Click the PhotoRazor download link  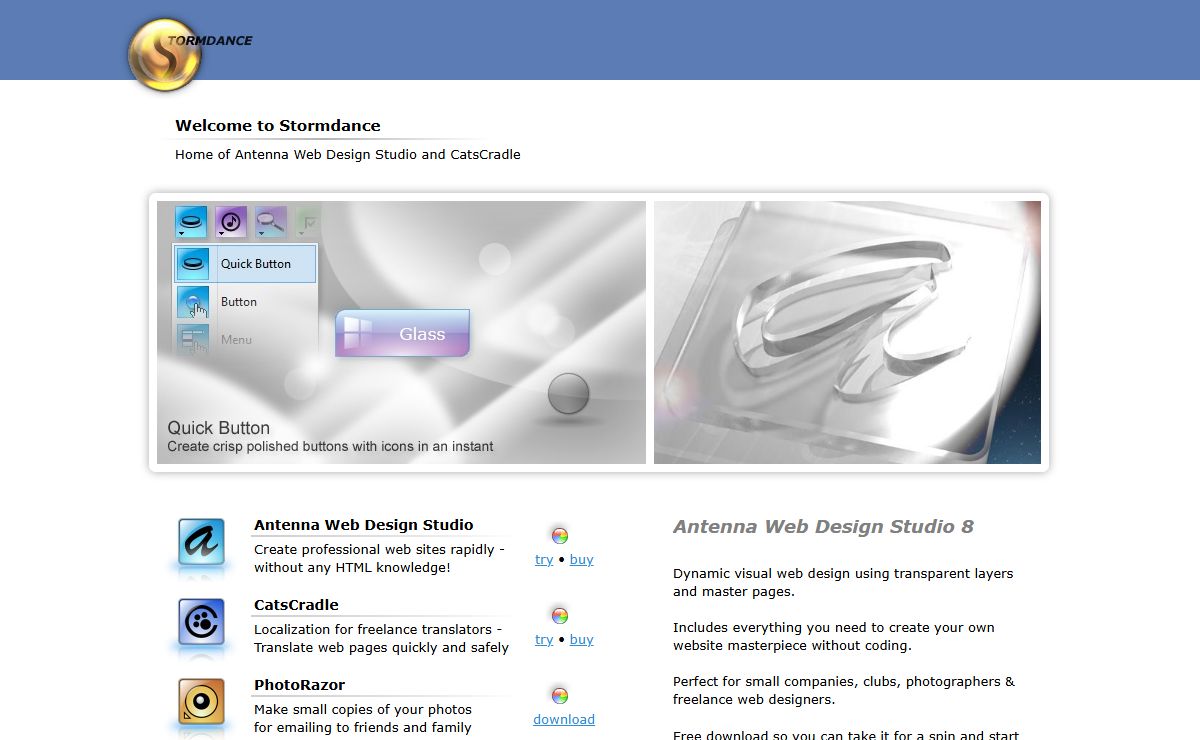[x=564, y=720]
